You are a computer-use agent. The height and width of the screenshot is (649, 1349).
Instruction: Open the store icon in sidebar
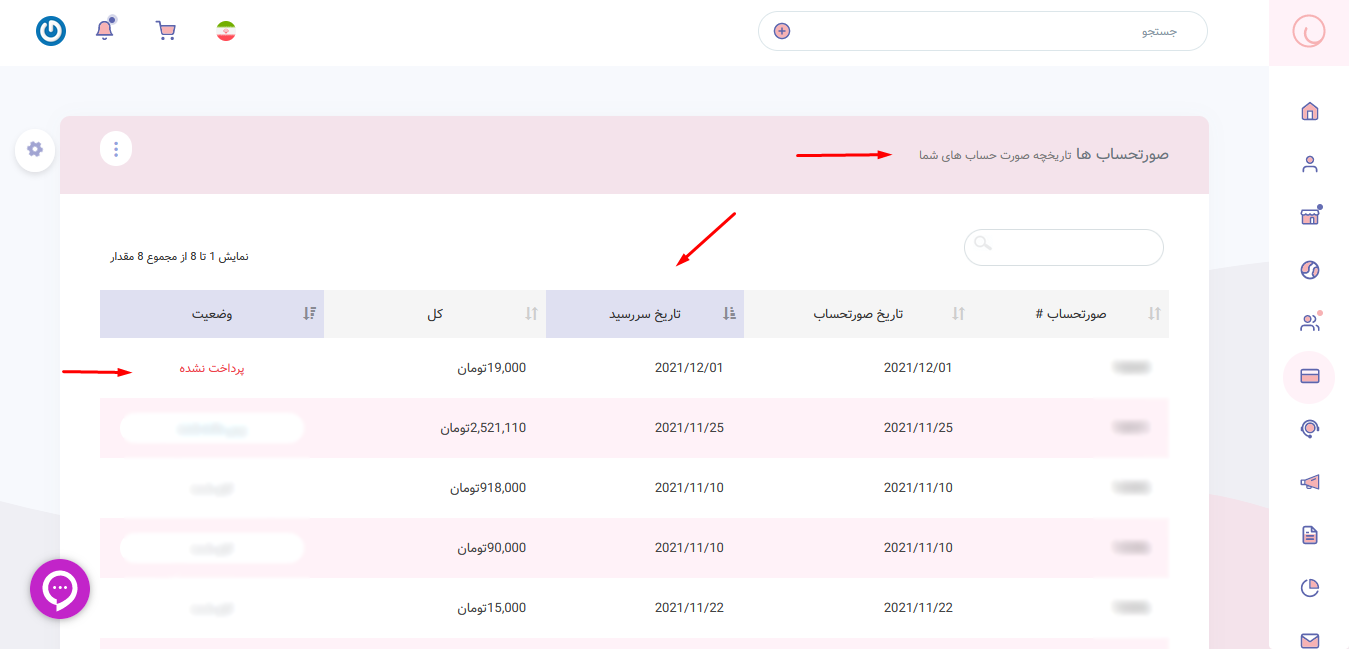click(x=1309, y=217)
